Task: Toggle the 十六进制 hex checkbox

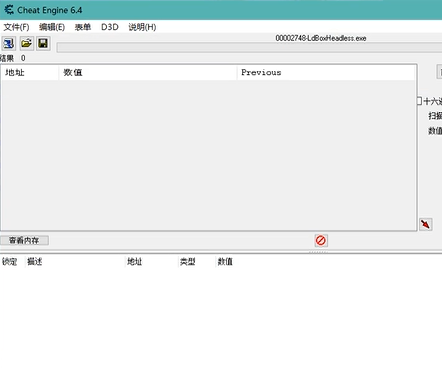Action: click(x=419, y=101)
